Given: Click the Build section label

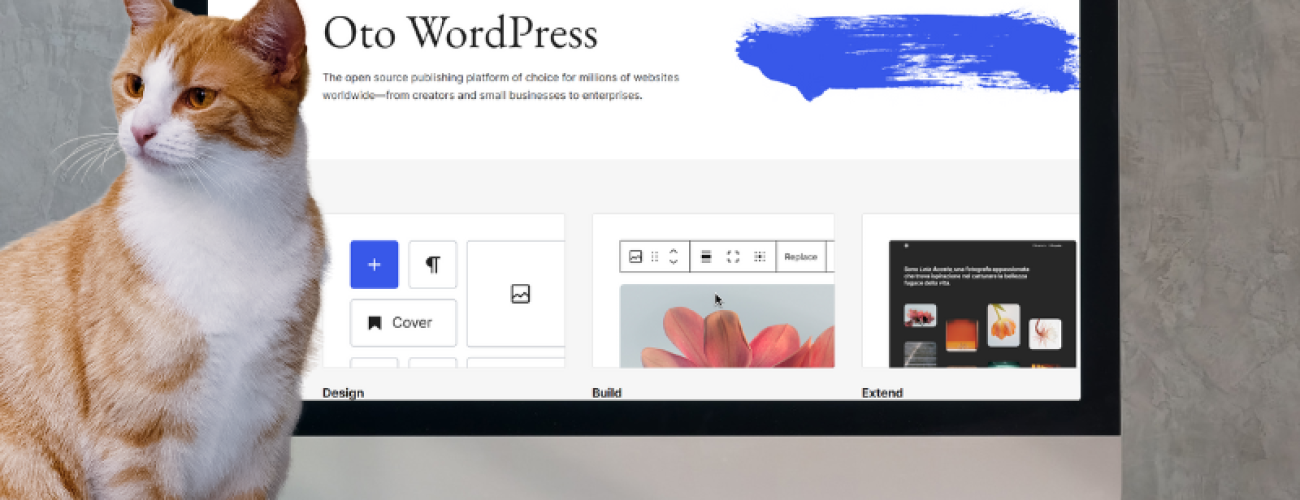Looking at the screenshot, I should [606, 393].
